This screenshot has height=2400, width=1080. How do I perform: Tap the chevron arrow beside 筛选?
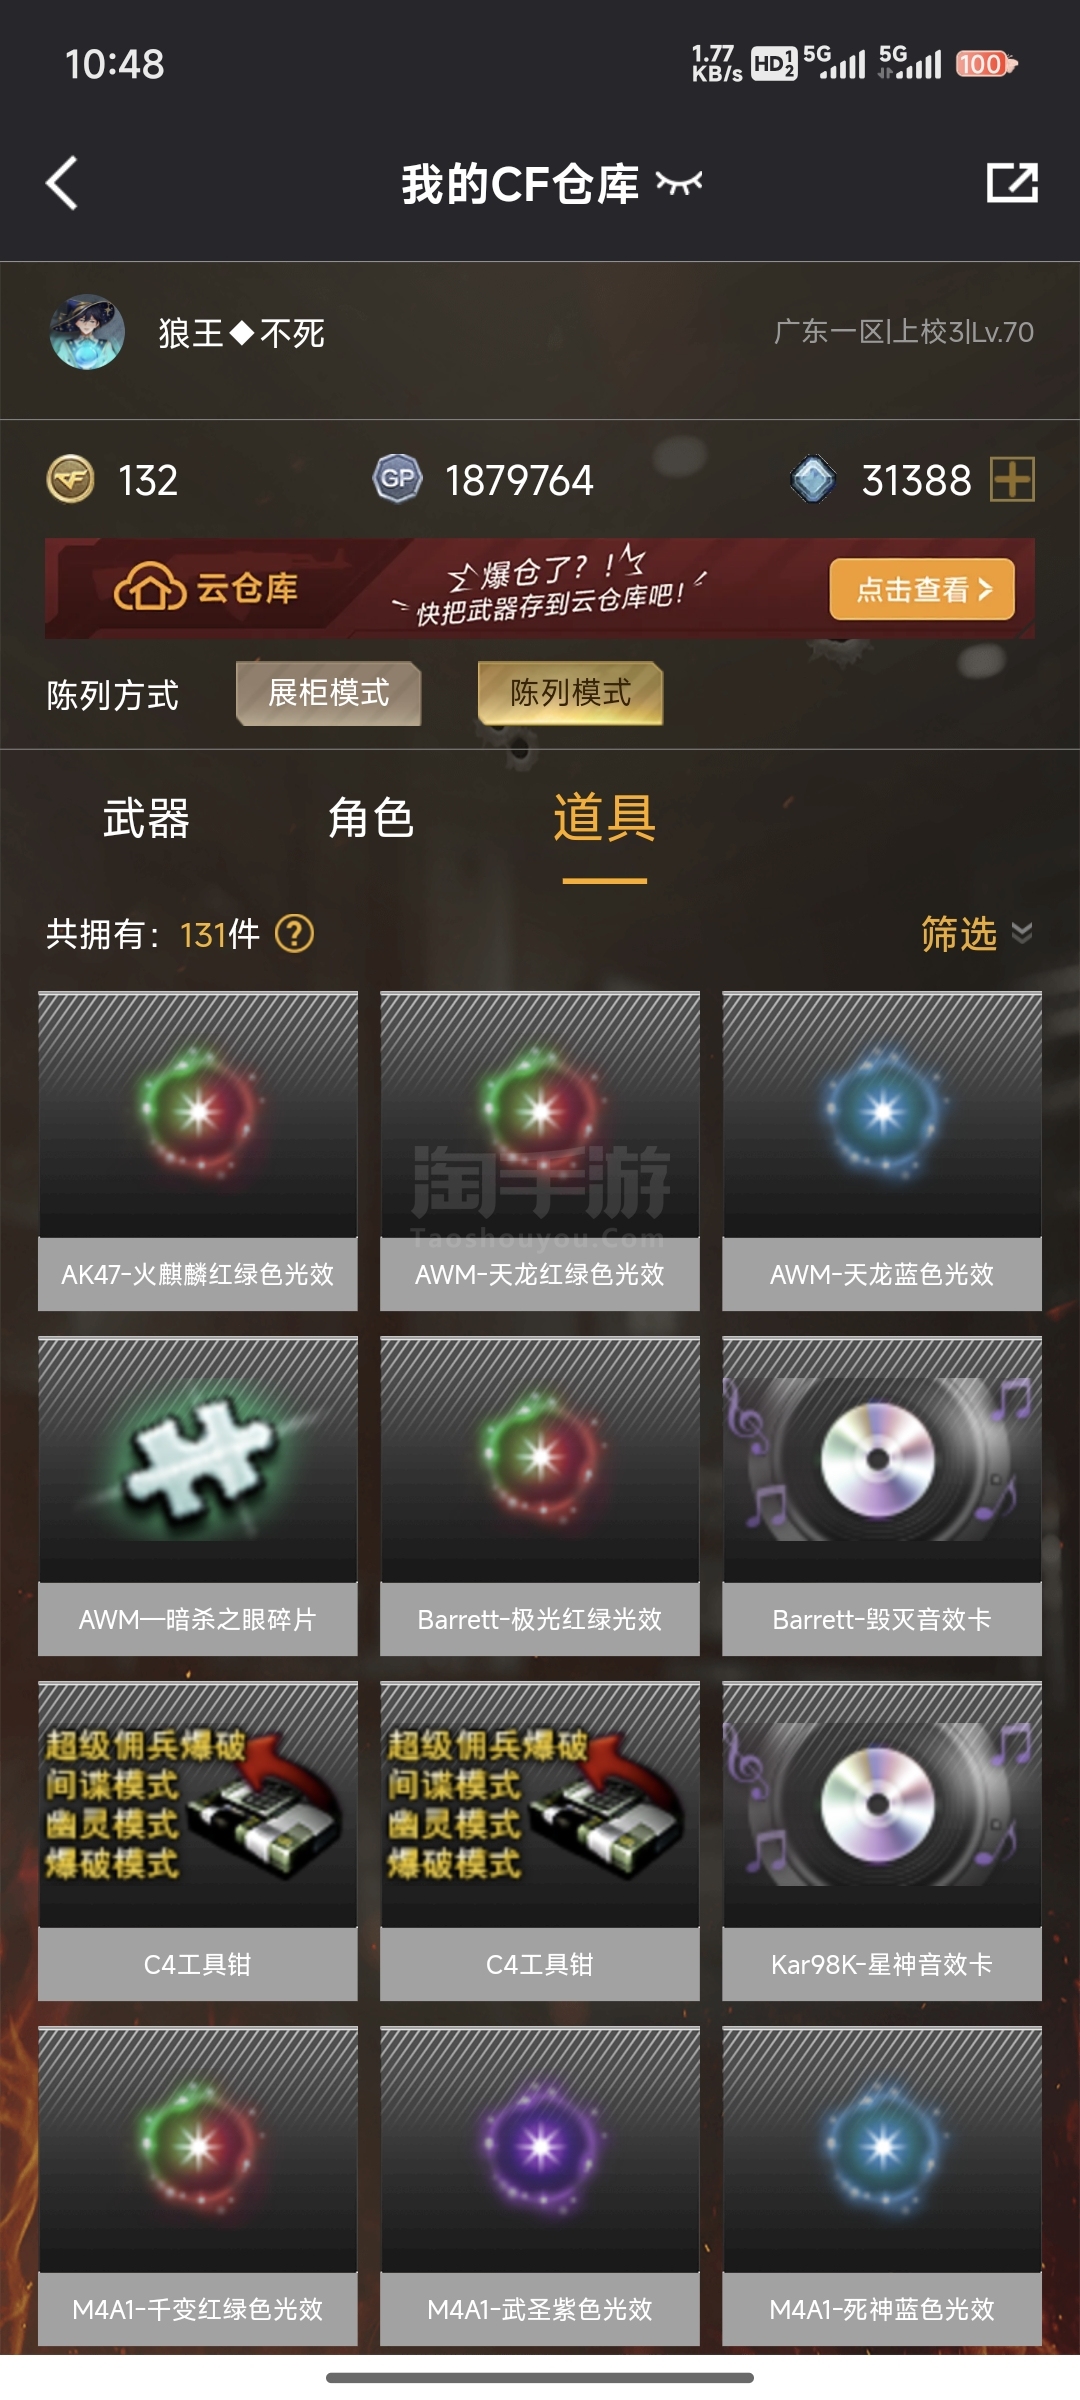pos(1022,934)
